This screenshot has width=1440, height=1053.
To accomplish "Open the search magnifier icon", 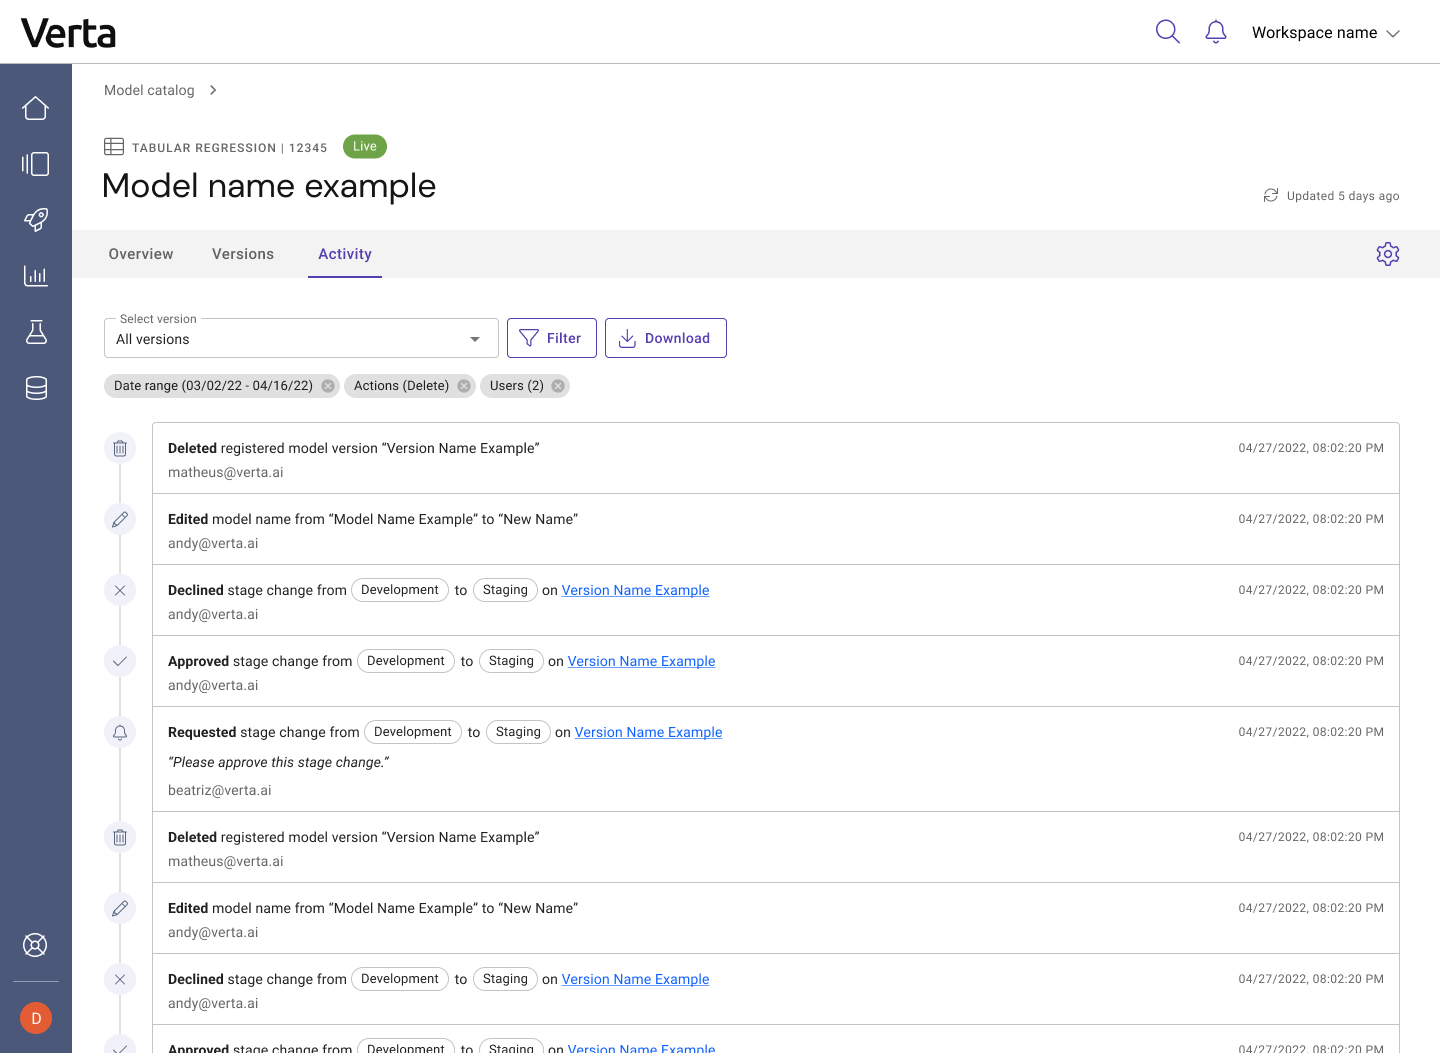I will 1167,32.
